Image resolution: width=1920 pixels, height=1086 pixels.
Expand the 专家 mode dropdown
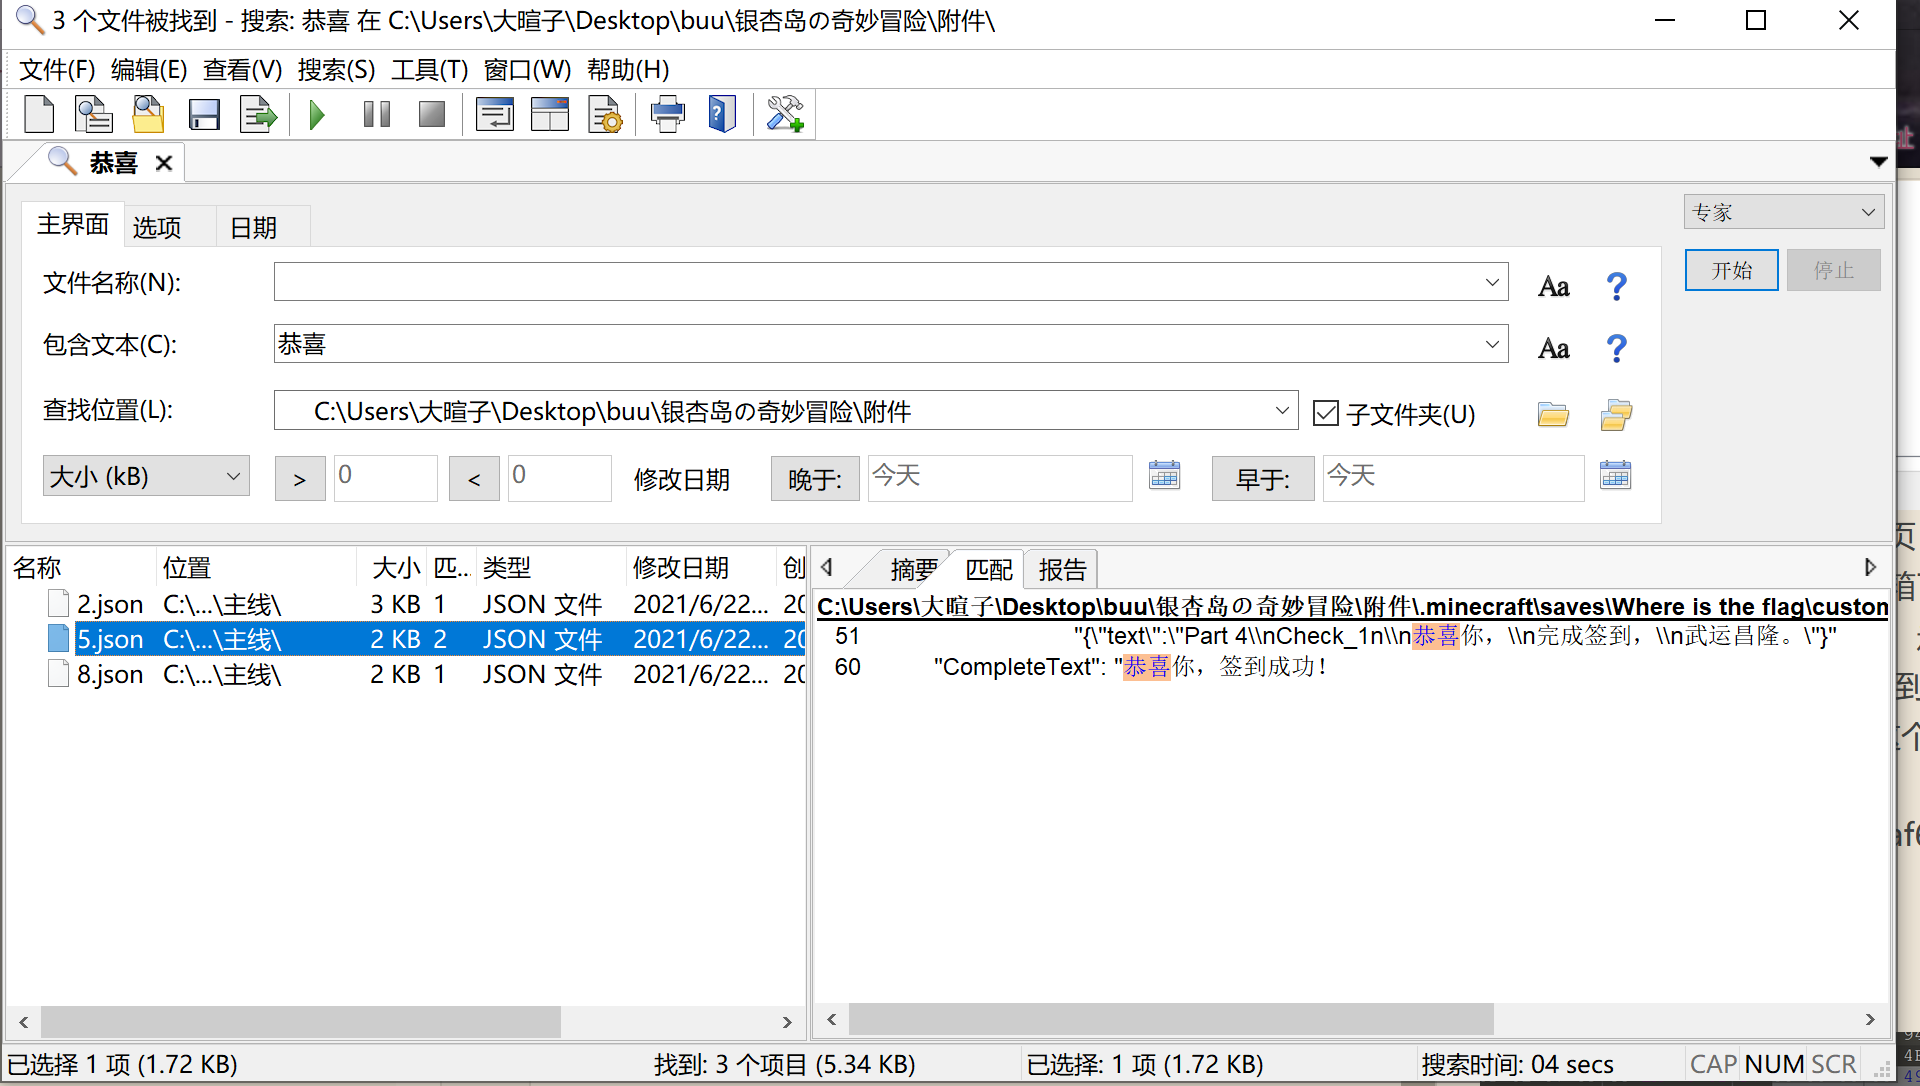pos(1783,212)
